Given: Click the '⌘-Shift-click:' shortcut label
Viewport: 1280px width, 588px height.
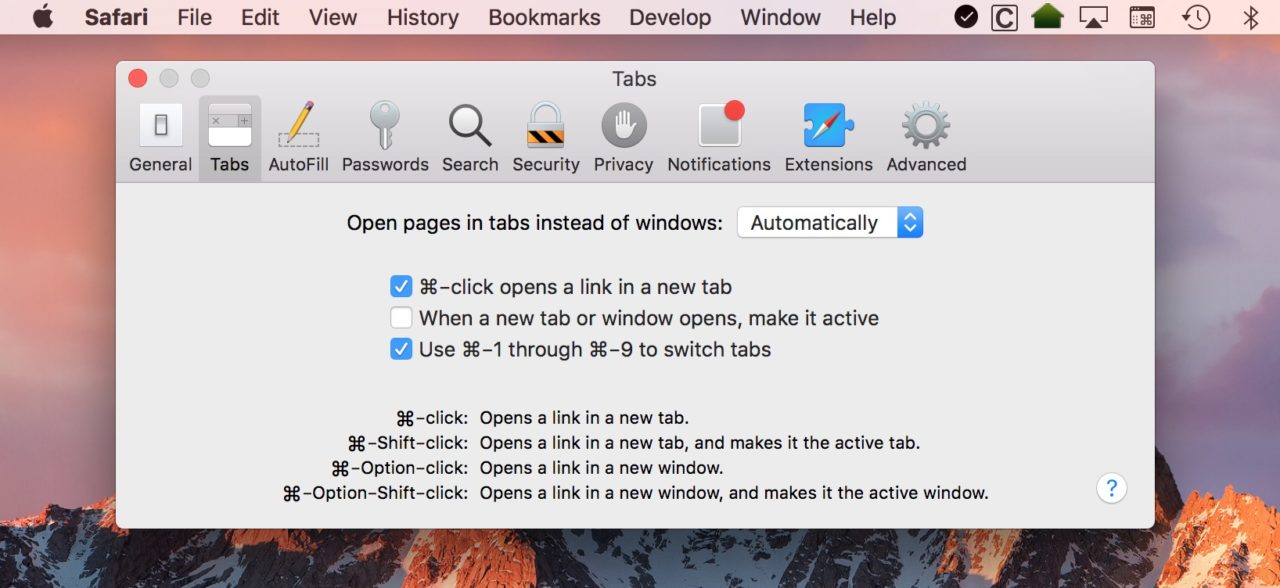Looking at the screenshot, I should click(407, 443).
